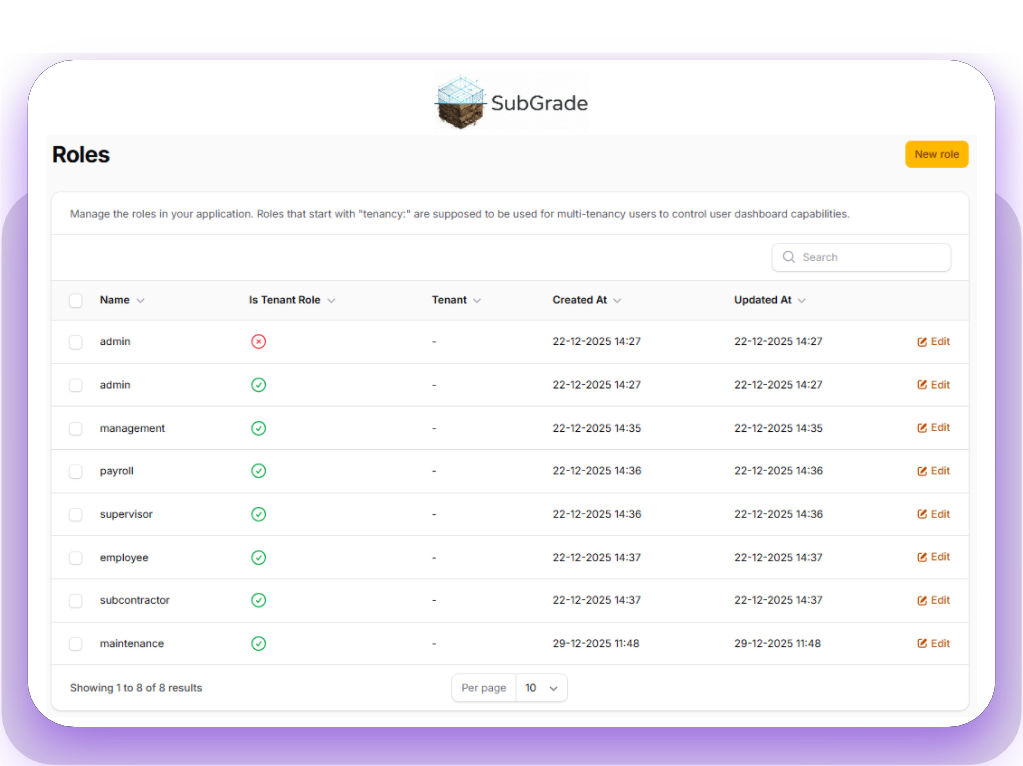
Task: Check the box for the management role
Action: pos(76,428)
